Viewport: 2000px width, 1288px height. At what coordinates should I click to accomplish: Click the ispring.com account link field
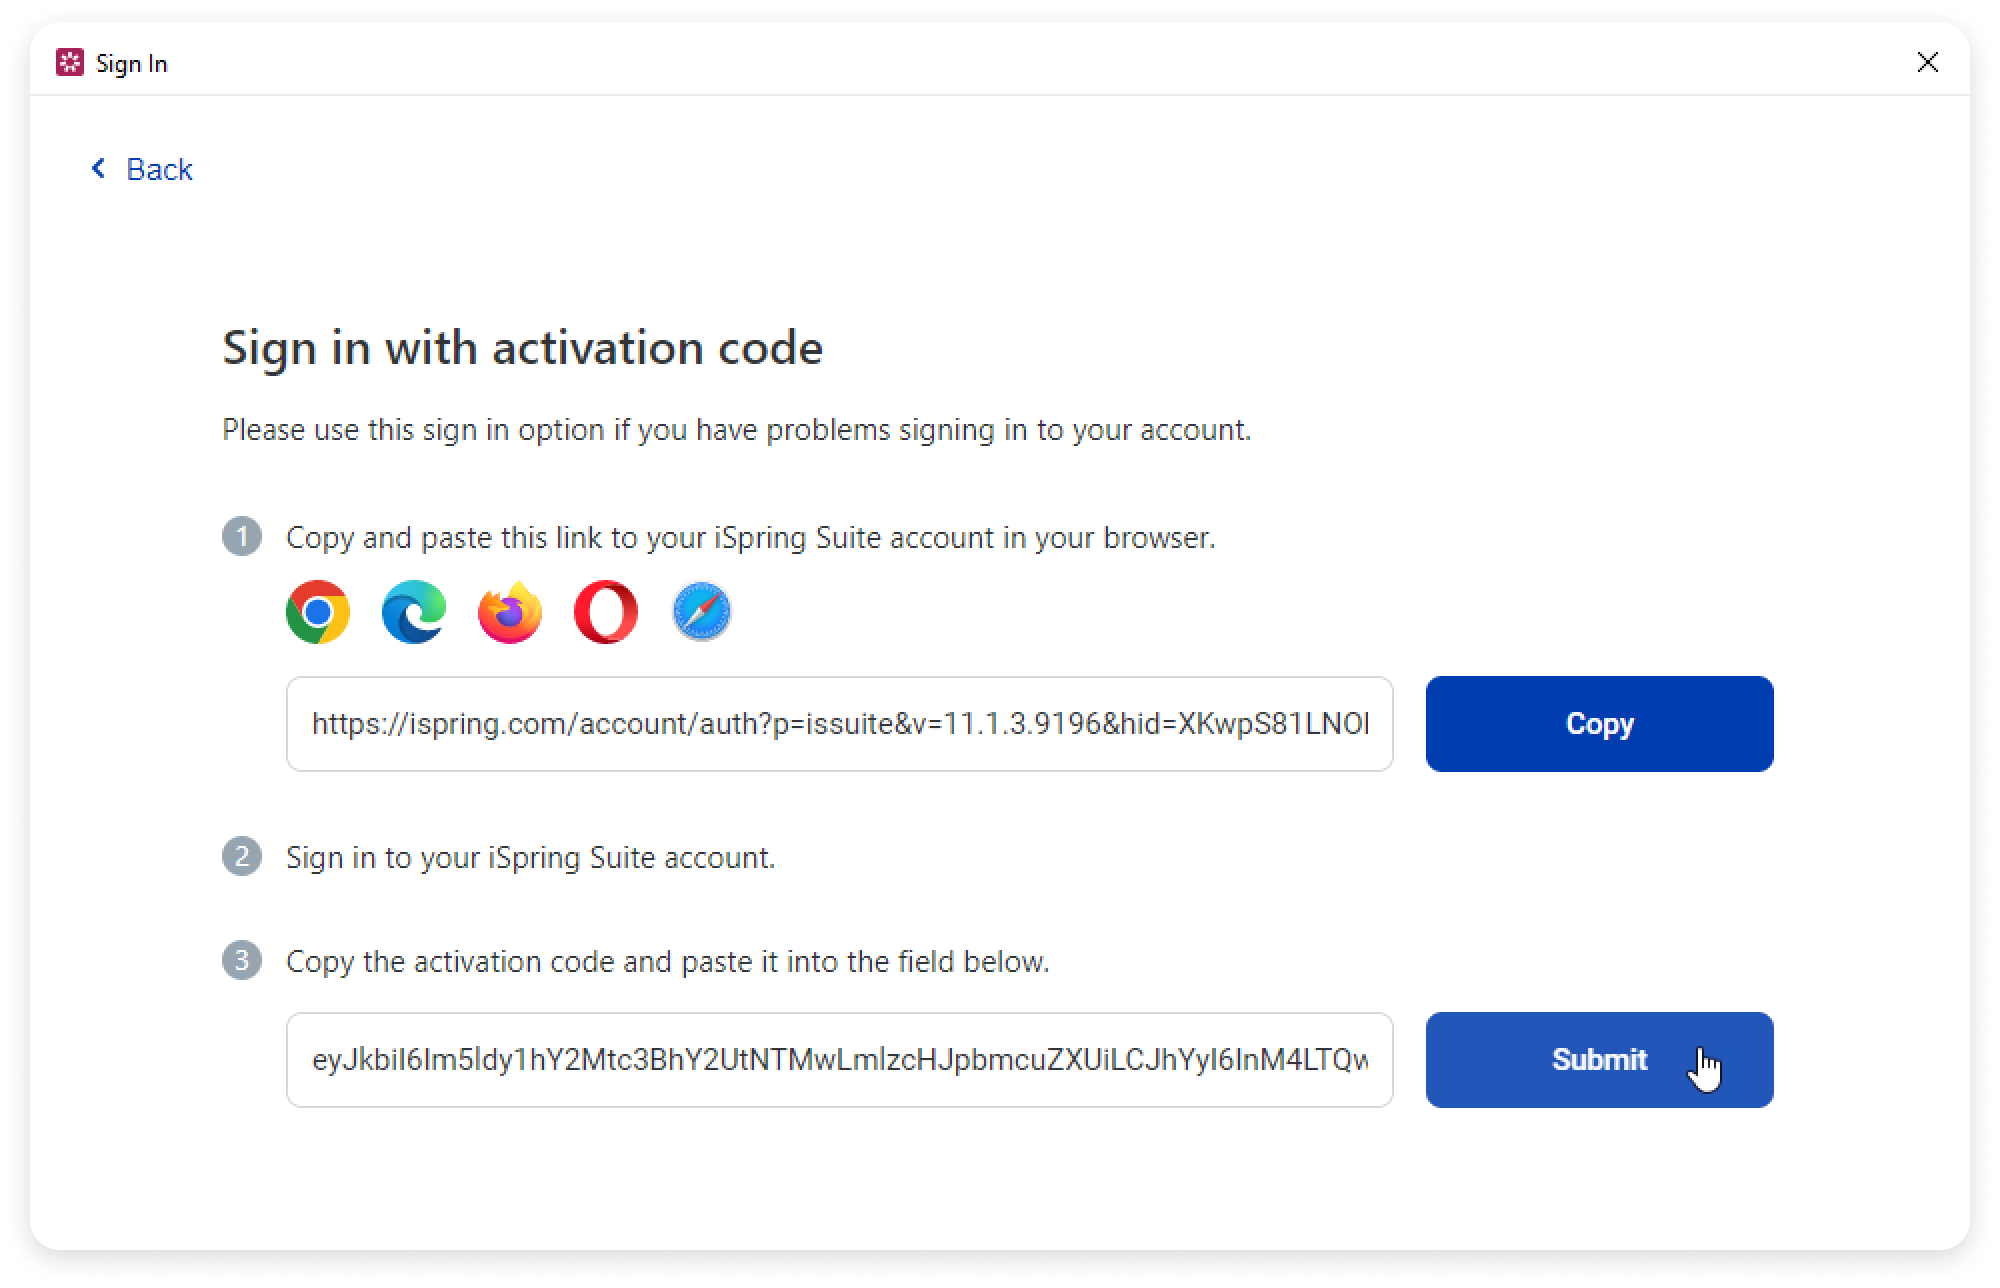tap(839, 724)
